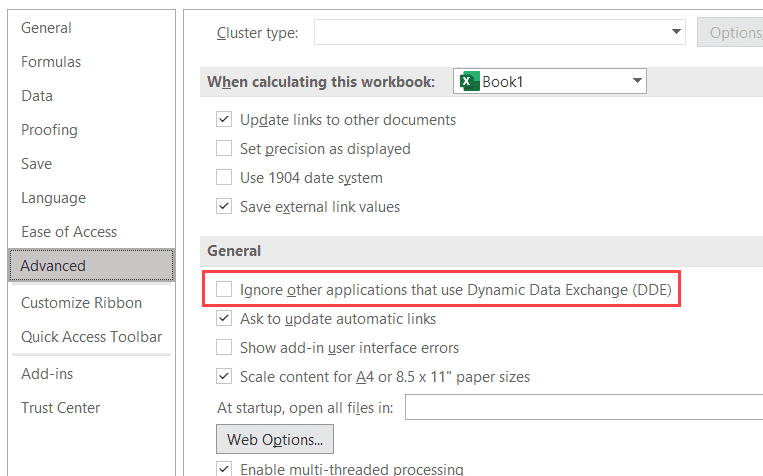
Task: Uncheck Update links to other documents
Action: click(x=224, y=120)
